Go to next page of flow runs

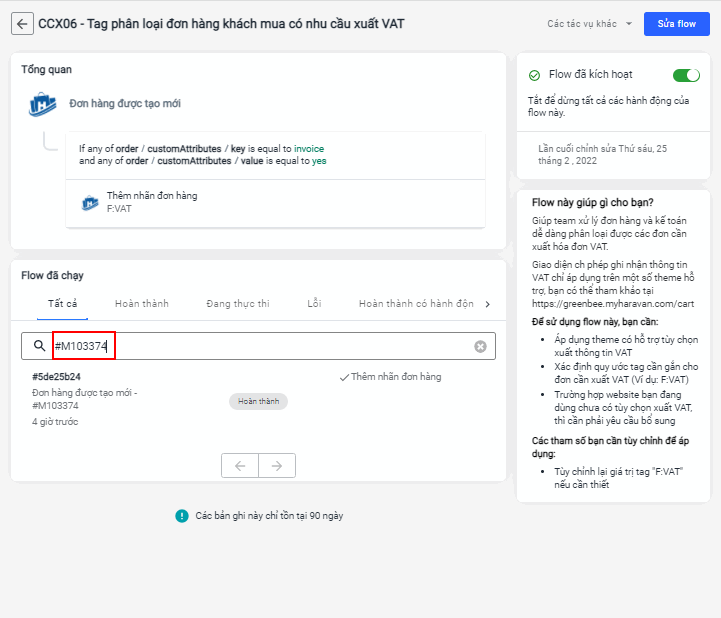pos(277,465)
